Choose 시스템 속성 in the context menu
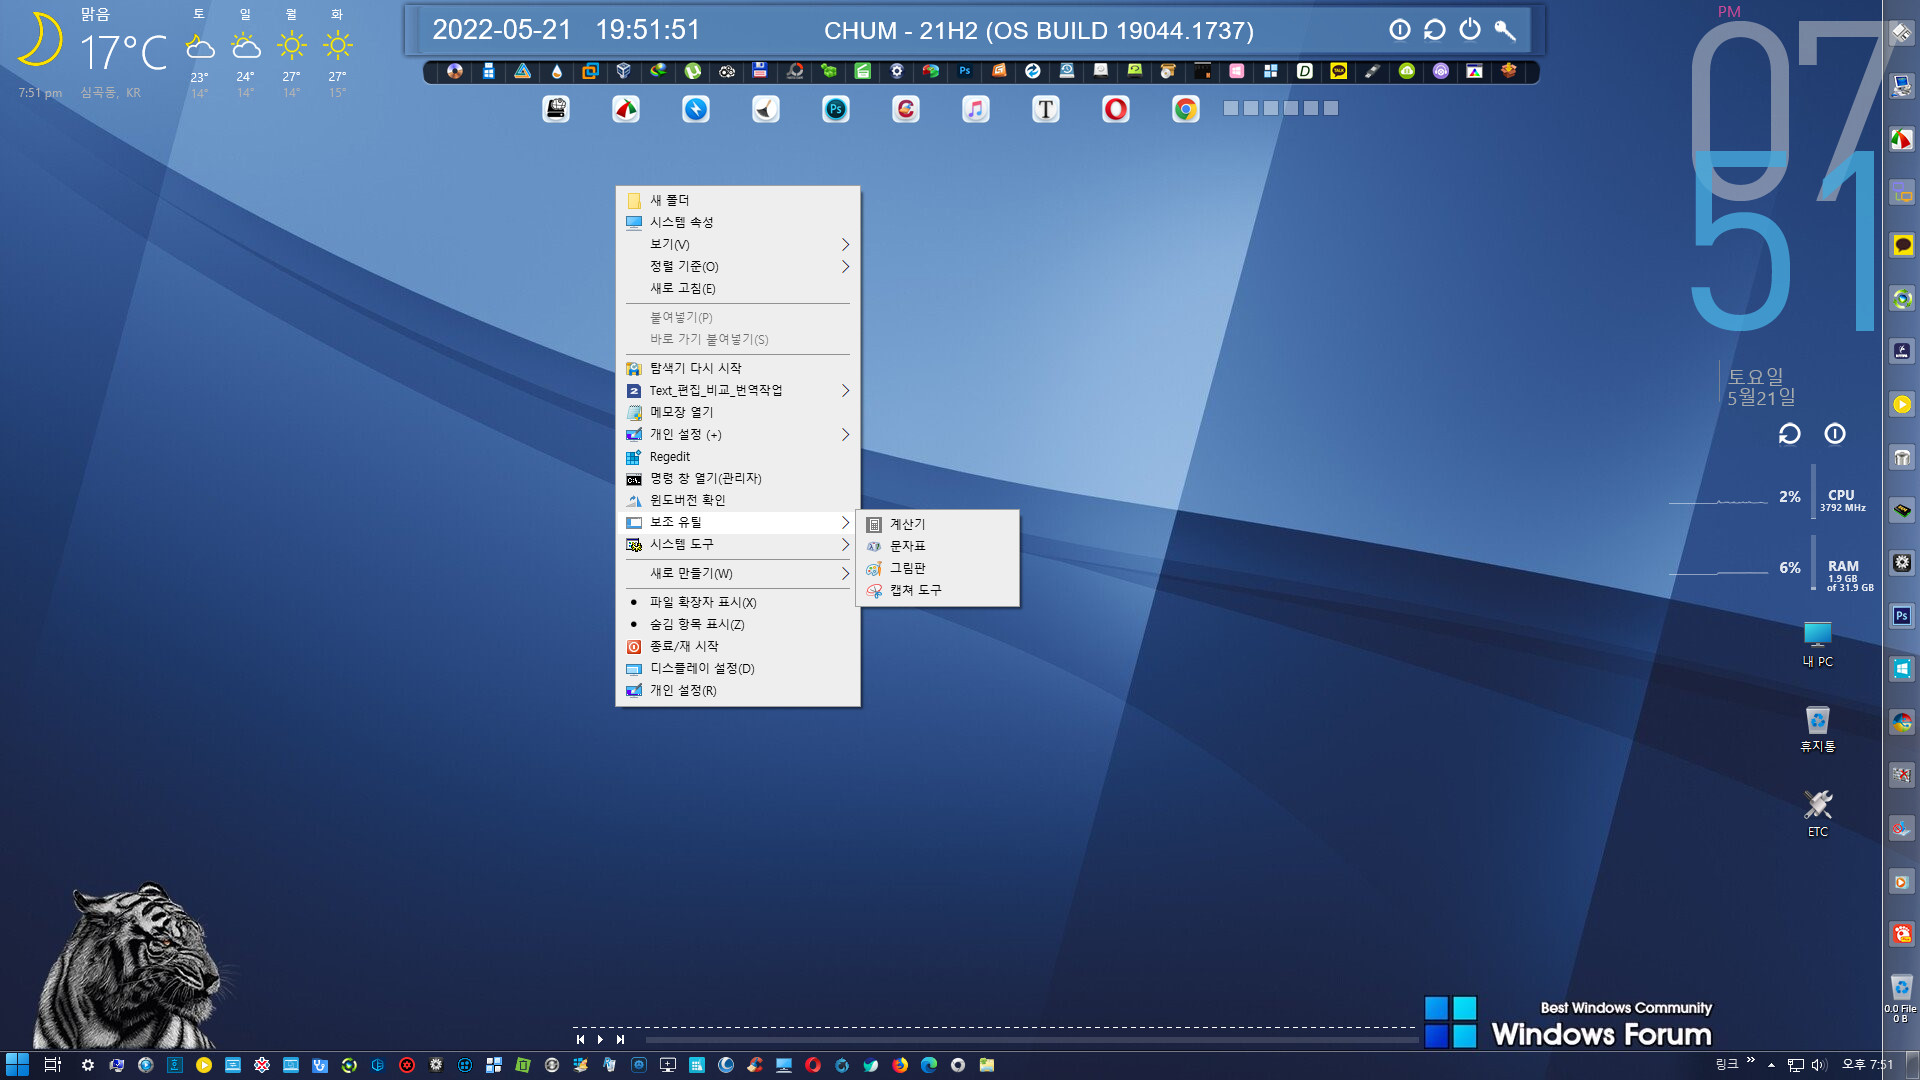This screenshot has height=1080, width=1920. point(738,222)
